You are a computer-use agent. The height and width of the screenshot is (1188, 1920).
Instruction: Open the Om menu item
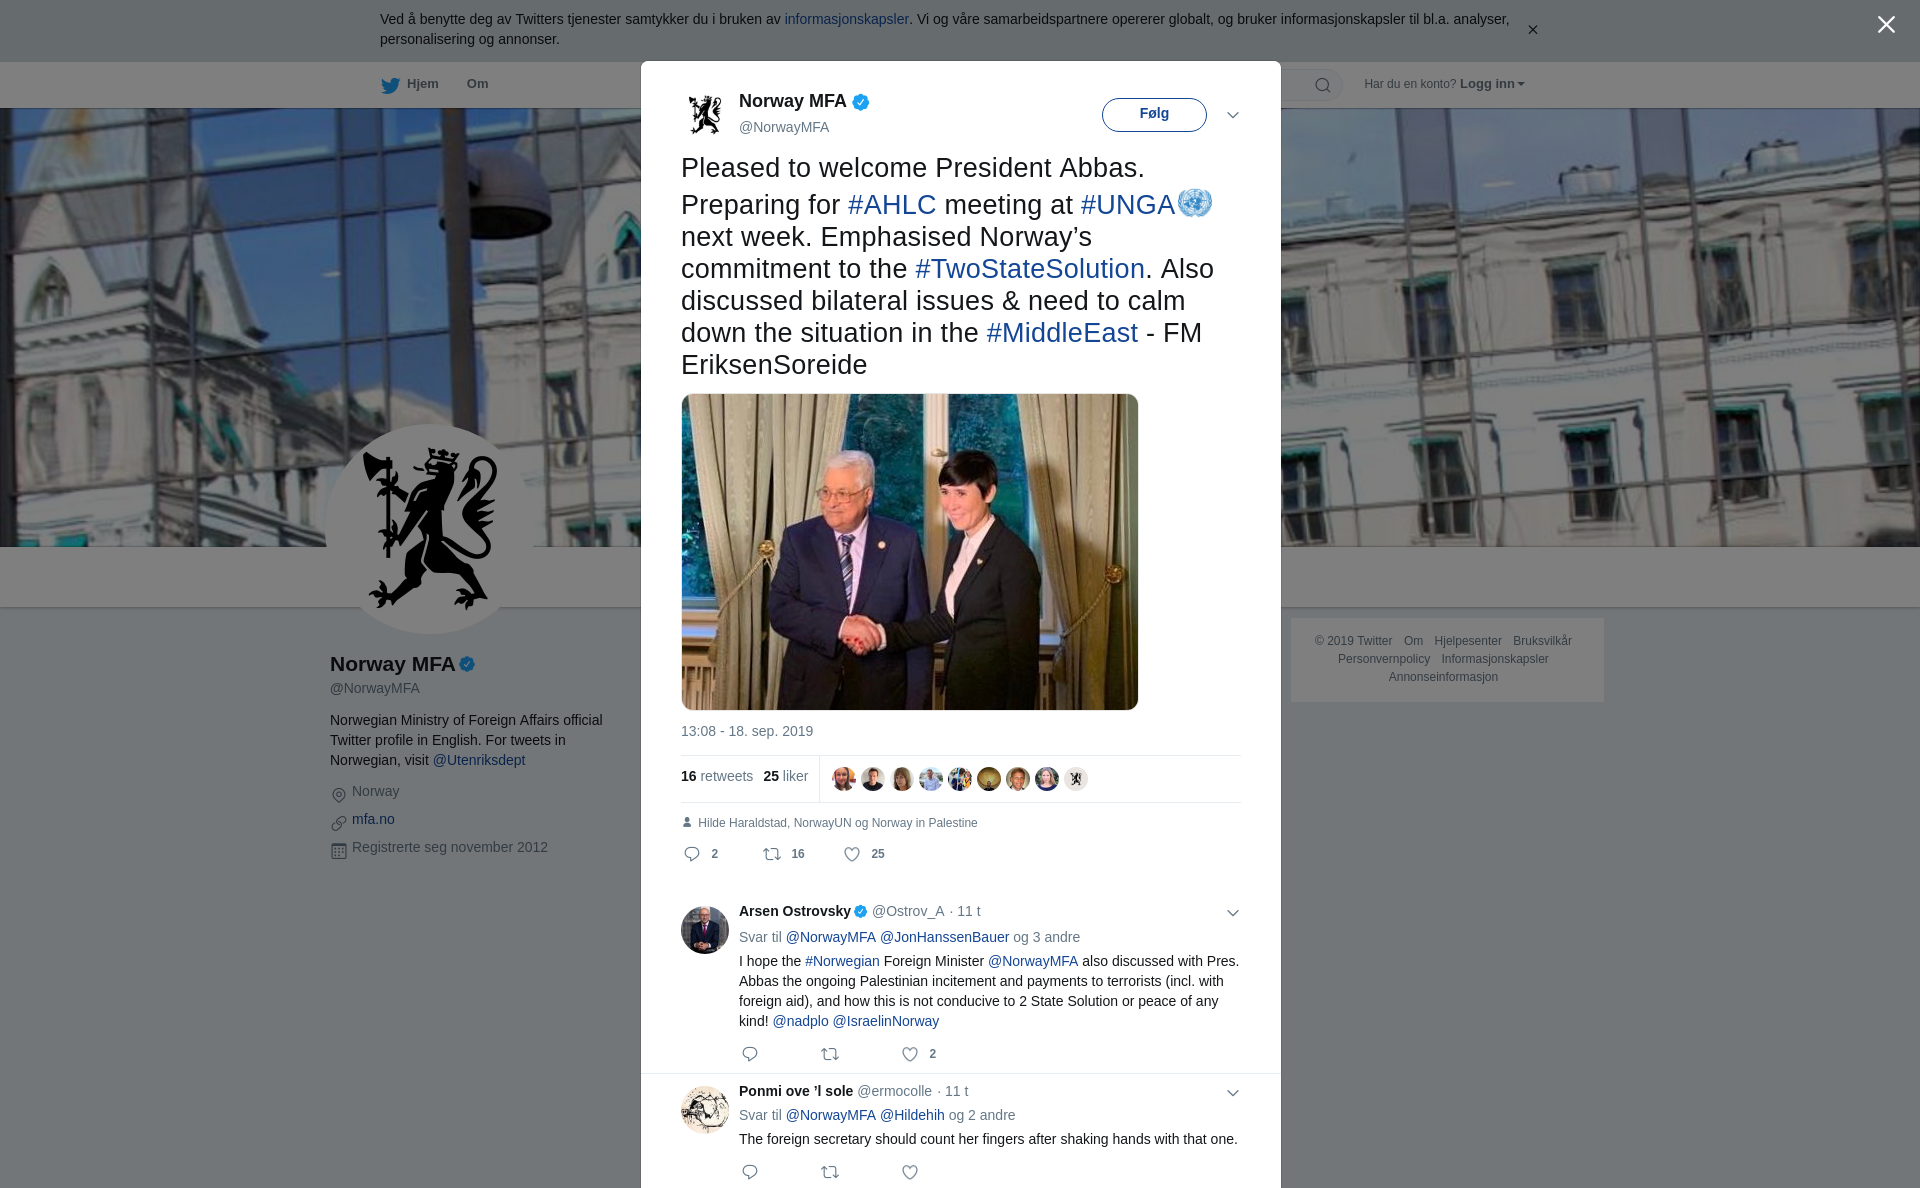pyautogui.click(x=477, y=84)
